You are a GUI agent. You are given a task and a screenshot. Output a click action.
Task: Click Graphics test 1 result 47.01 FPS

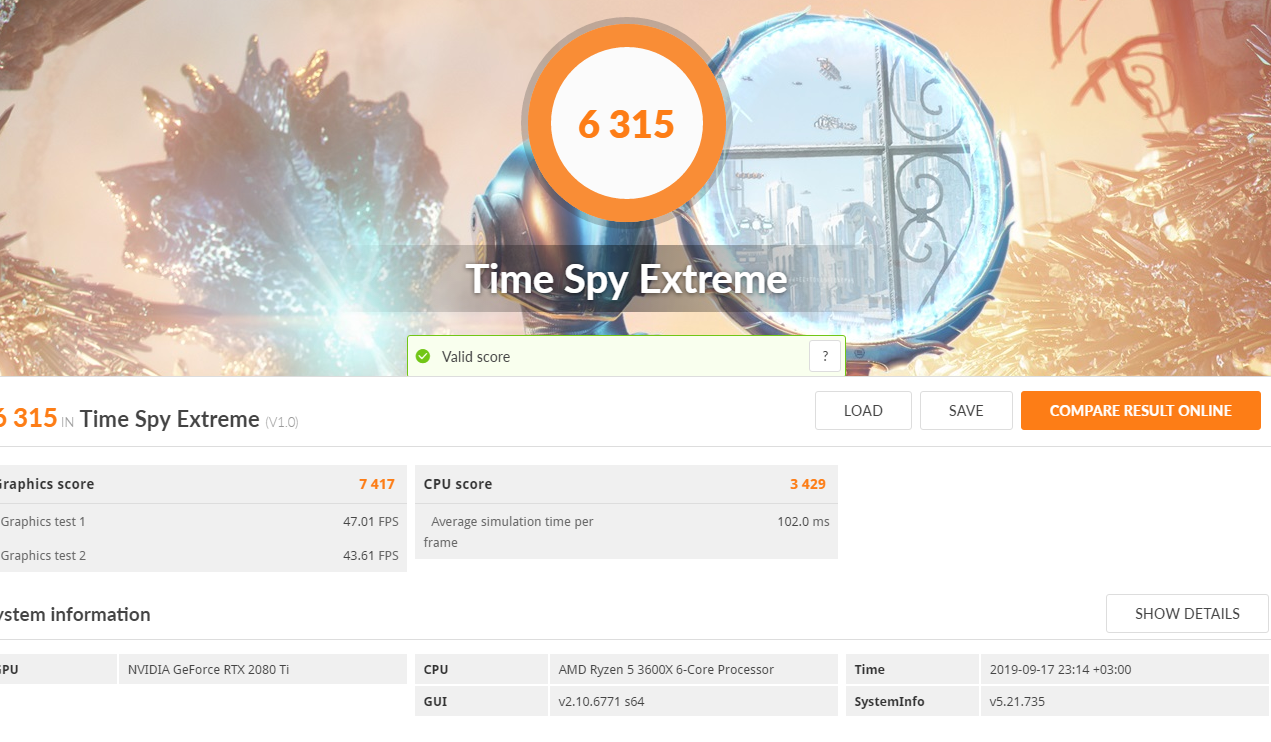pyautogui.click(x=371, y=521)
